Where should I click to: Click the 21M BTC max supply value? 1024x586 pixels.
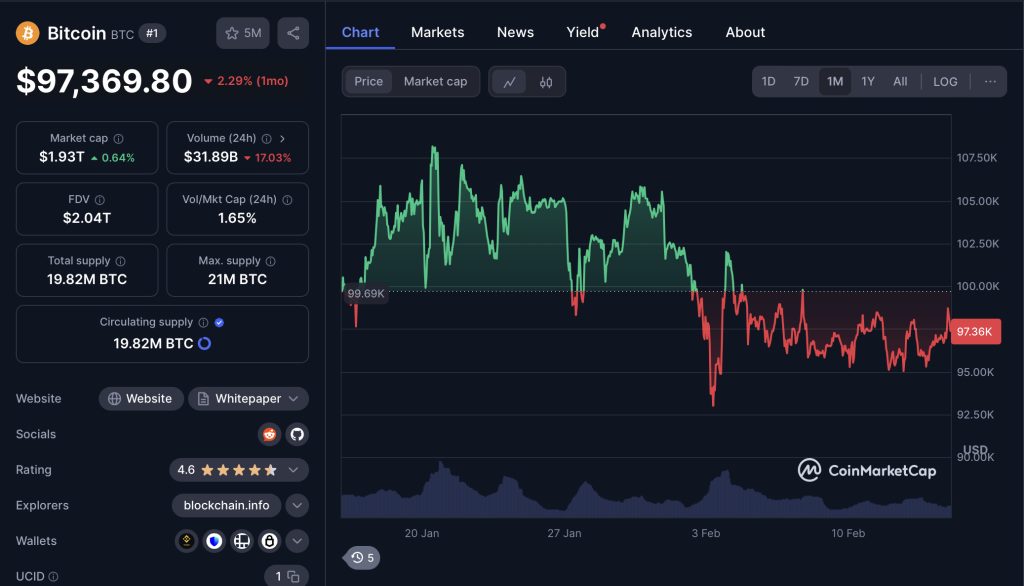pyautogui.click(x=237, y=279)
